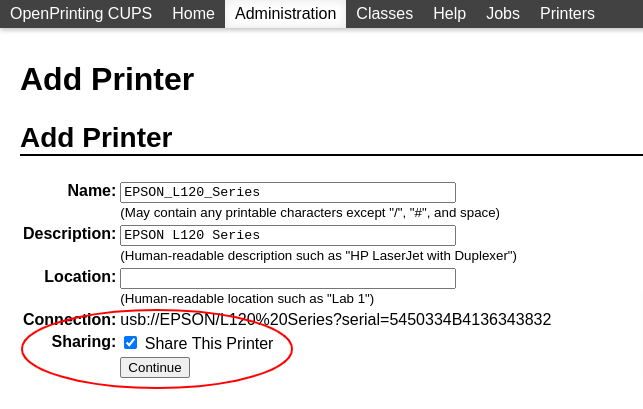
Task: Click the large Add Printer page title
Action: (107, 79)
